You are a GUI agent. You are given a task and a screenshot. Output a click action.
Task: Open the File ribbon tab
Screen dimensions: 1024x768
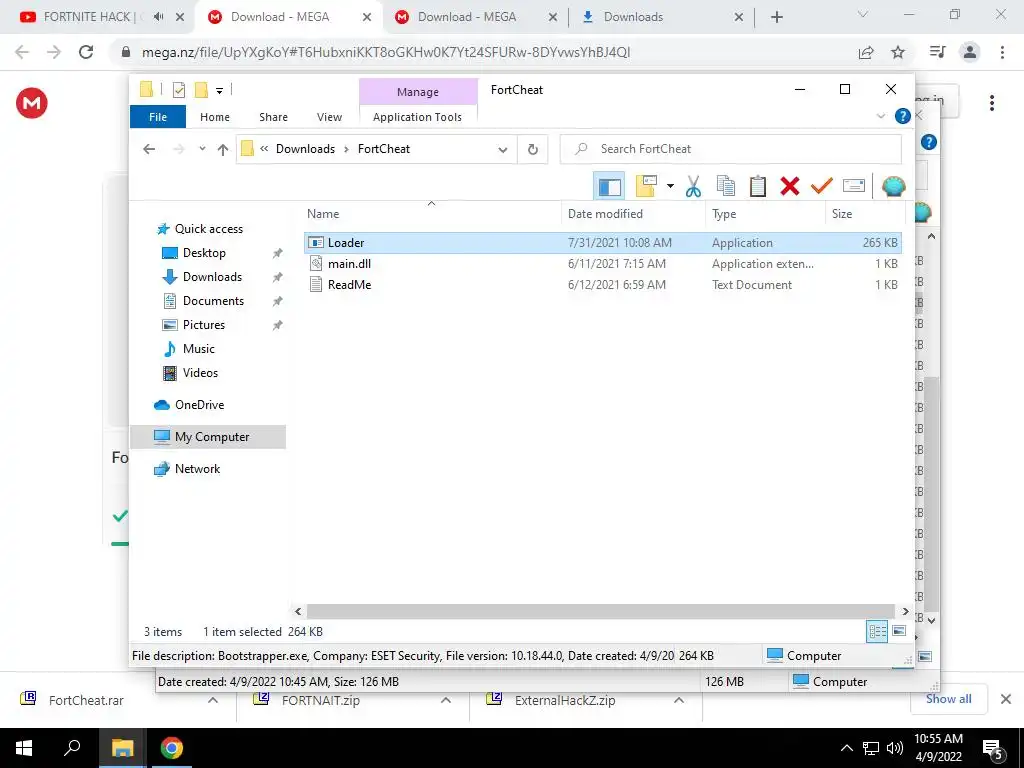pyautogui.click(x=157, y=117)
